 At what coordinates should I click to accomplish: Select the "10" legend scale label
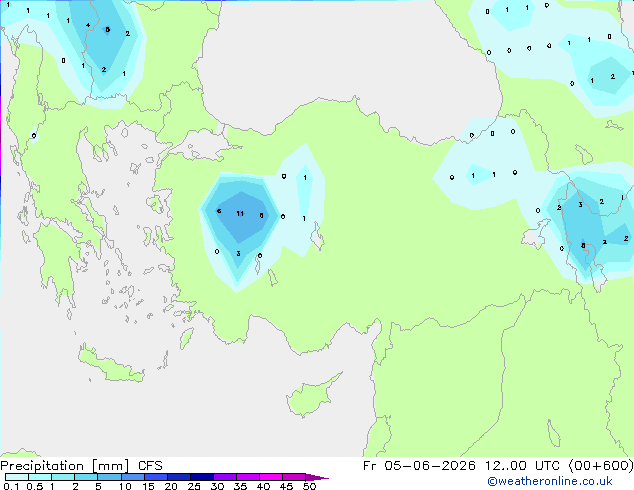[125, 486]
